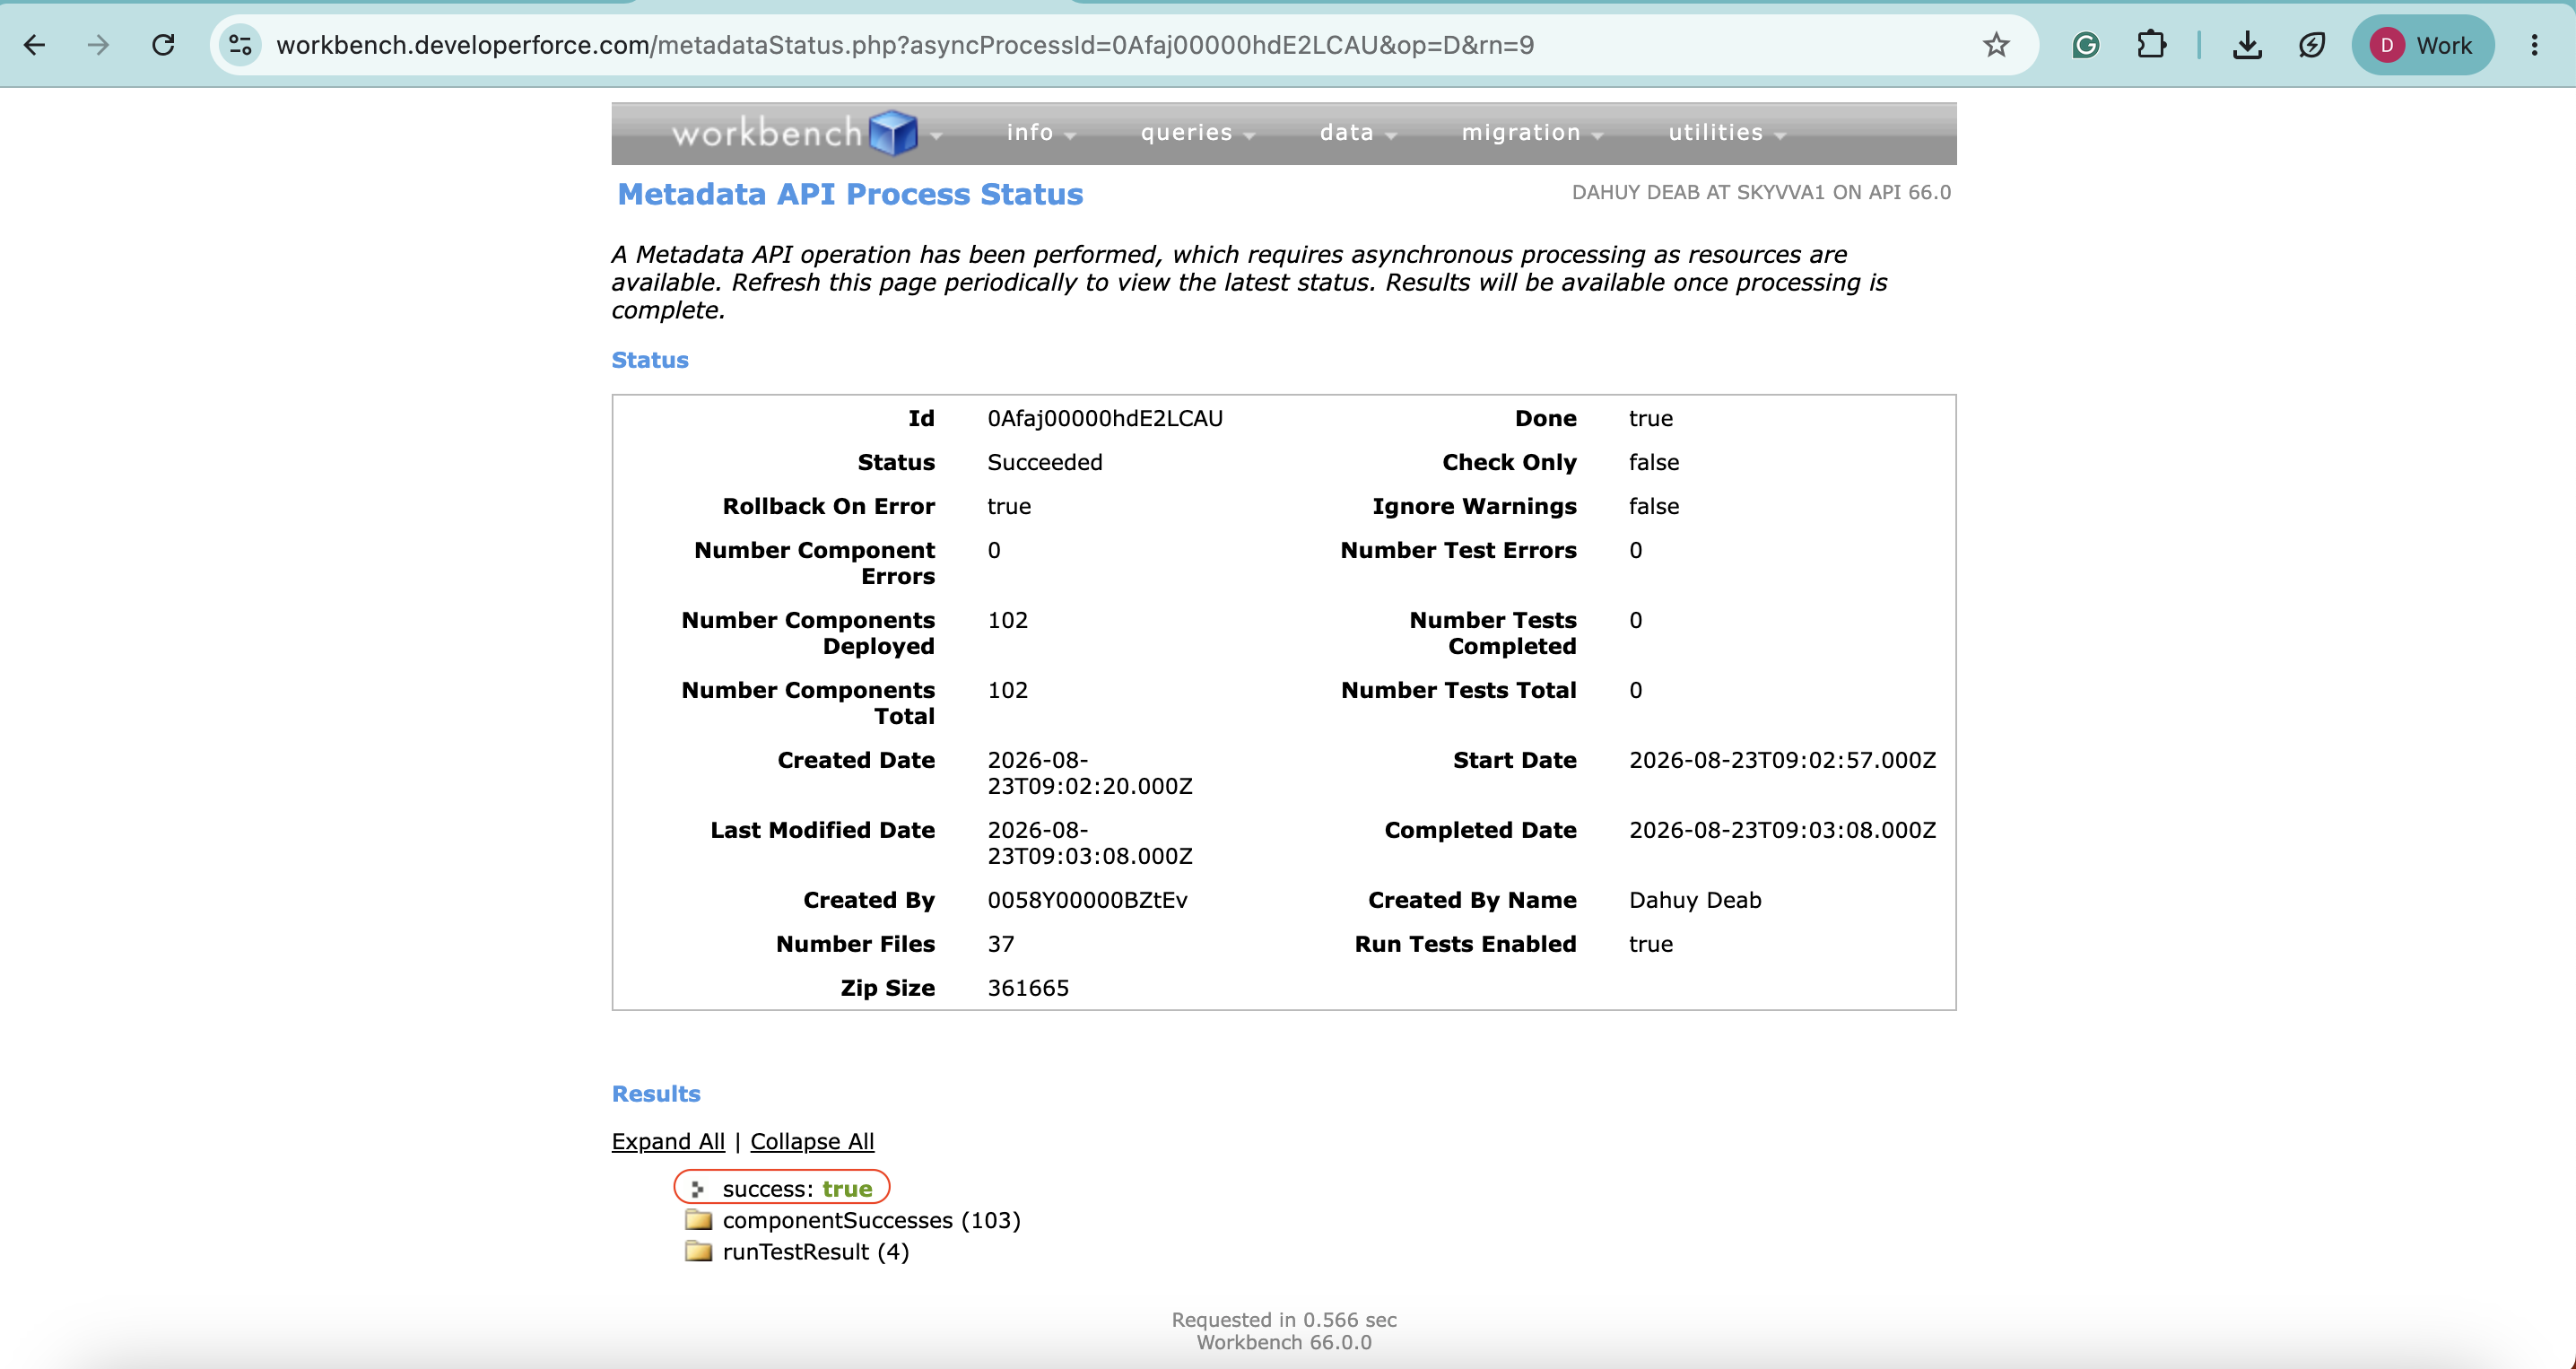Click Created By Name value Dahuy Deab
Screen dimensions: 2576x1369
click(x=1695, y=900)
